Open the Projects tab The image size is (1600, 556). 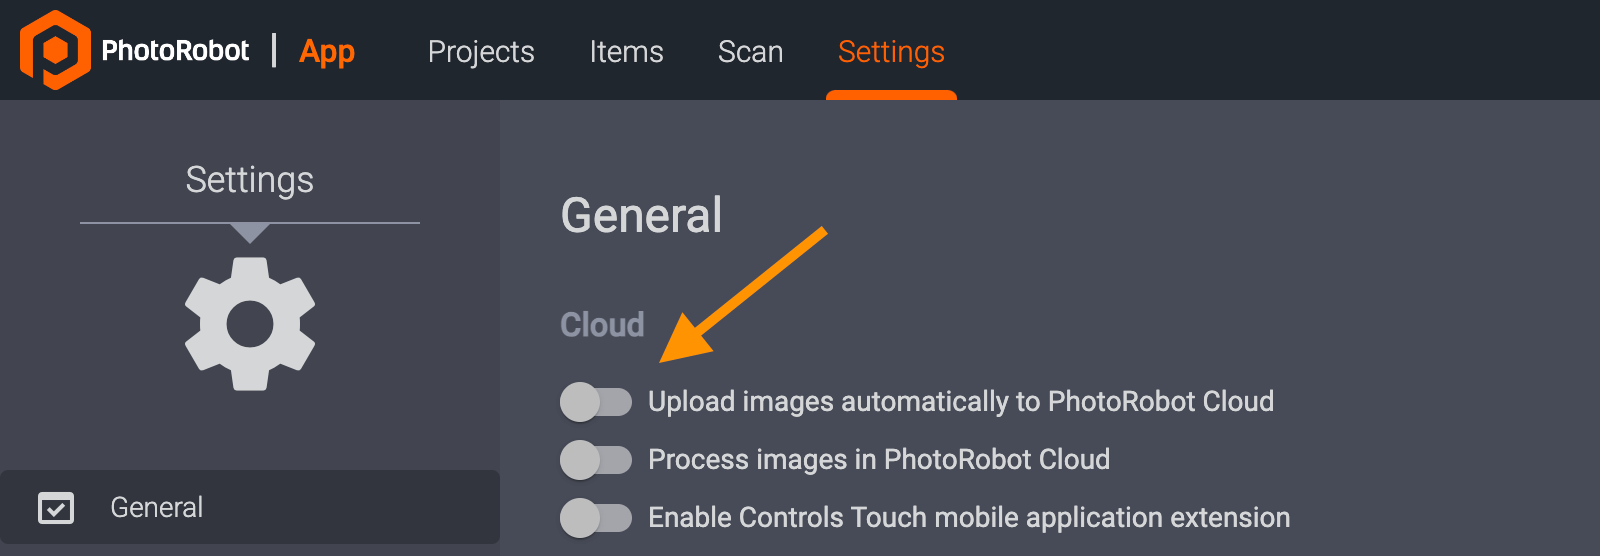(x=481, y=52)
